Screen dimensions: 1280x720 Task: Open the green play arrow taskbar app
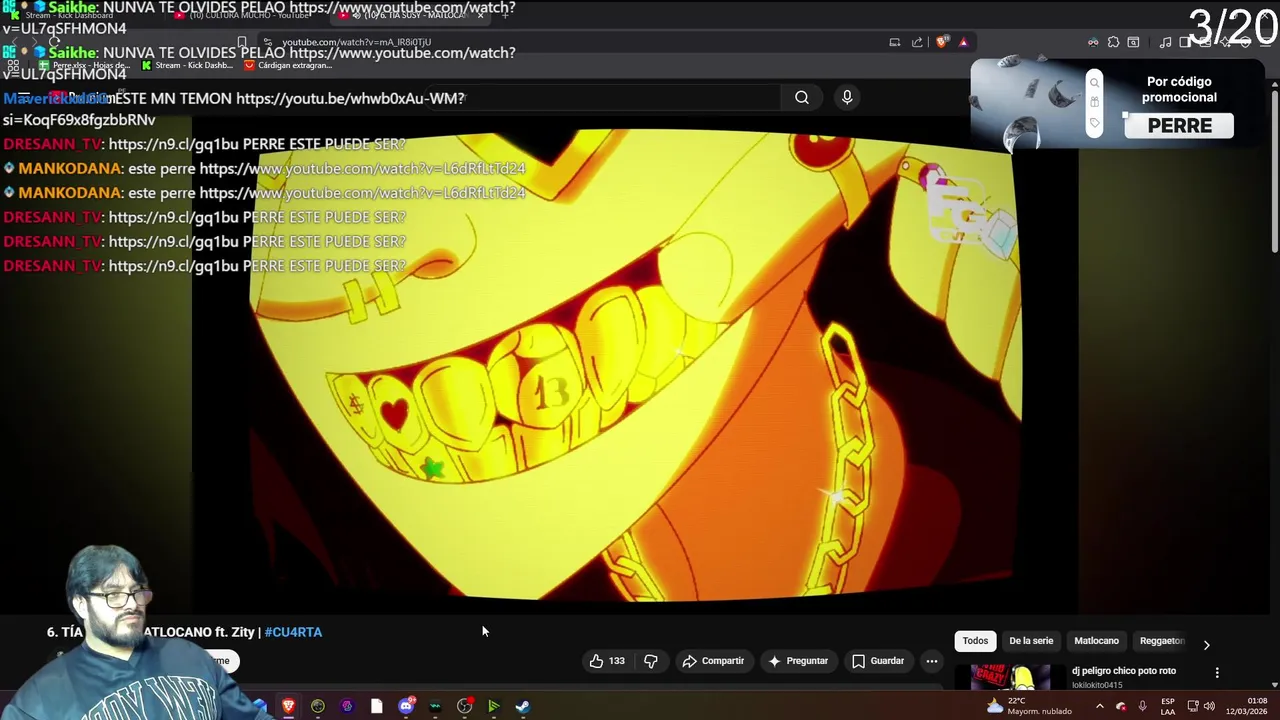pos(493,706)
